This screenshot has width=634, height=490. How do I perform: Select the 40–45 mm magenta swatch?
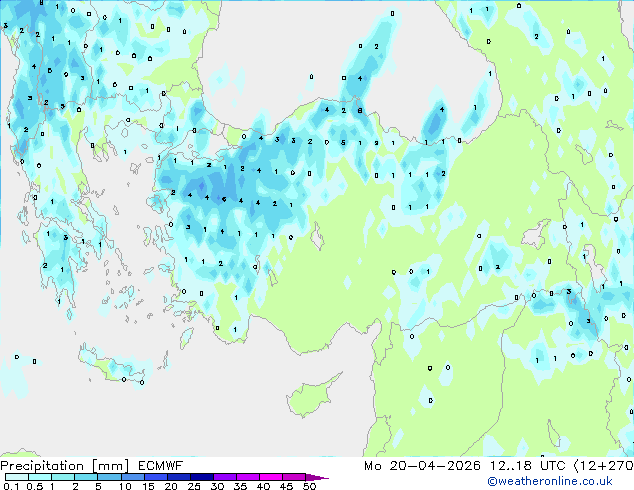[271, 477]
